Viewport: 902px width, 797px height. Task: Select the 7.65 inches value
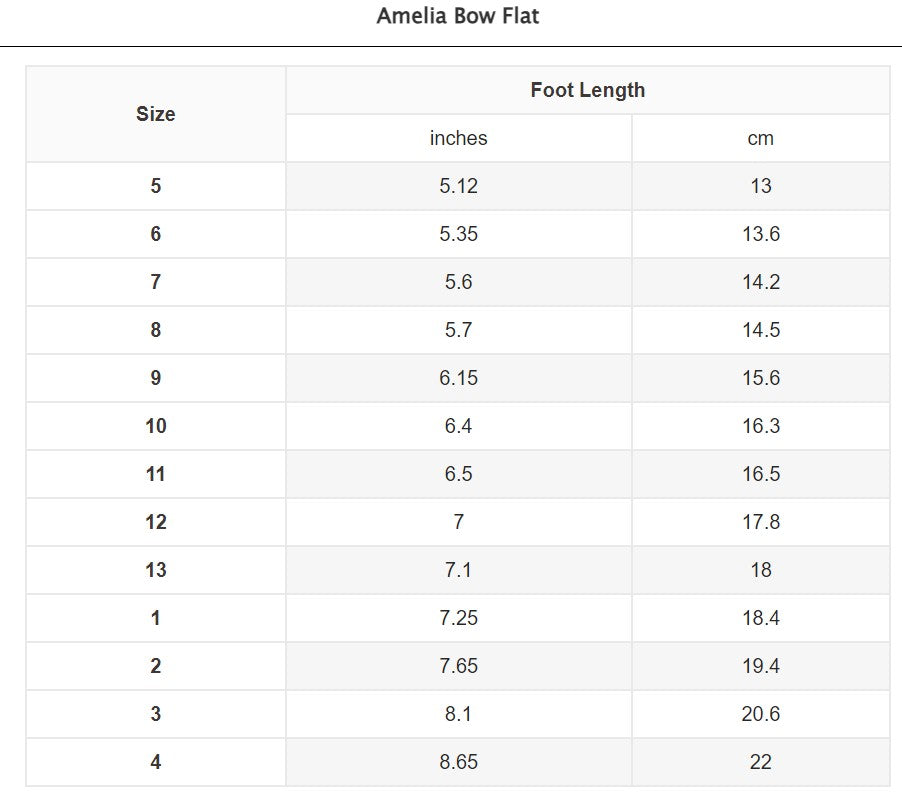pos(458,666)
